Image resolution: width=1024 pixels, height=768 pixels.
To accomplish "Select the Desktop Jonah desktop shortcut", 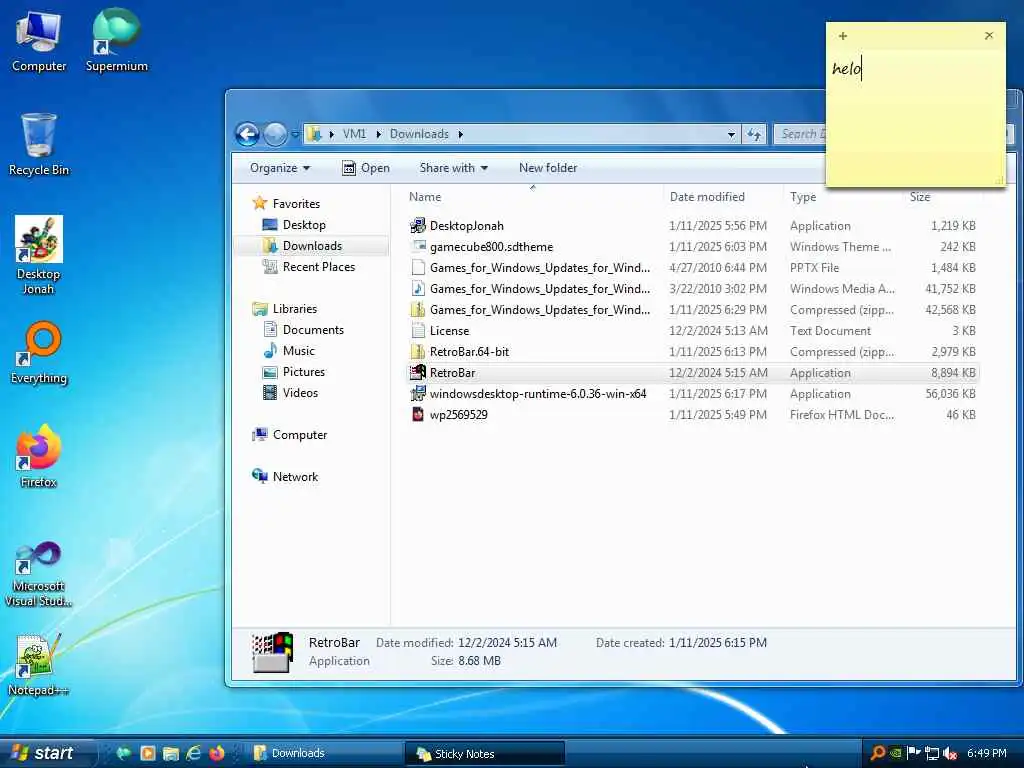I will click(39, 255).
